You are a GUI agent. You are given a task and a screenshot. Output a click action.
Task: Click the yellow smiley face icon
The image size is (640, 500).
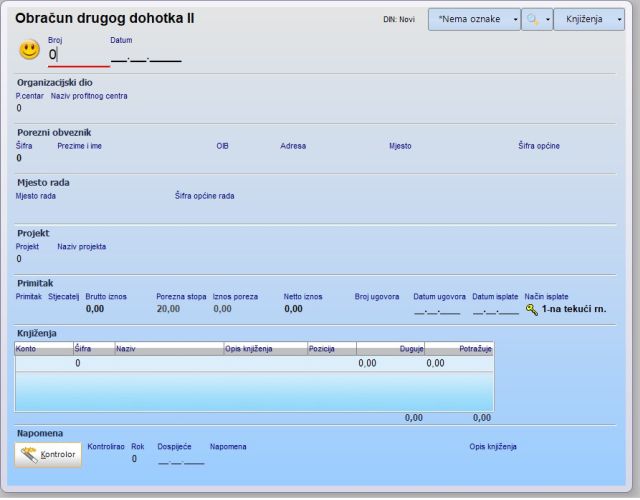[30, 50]
